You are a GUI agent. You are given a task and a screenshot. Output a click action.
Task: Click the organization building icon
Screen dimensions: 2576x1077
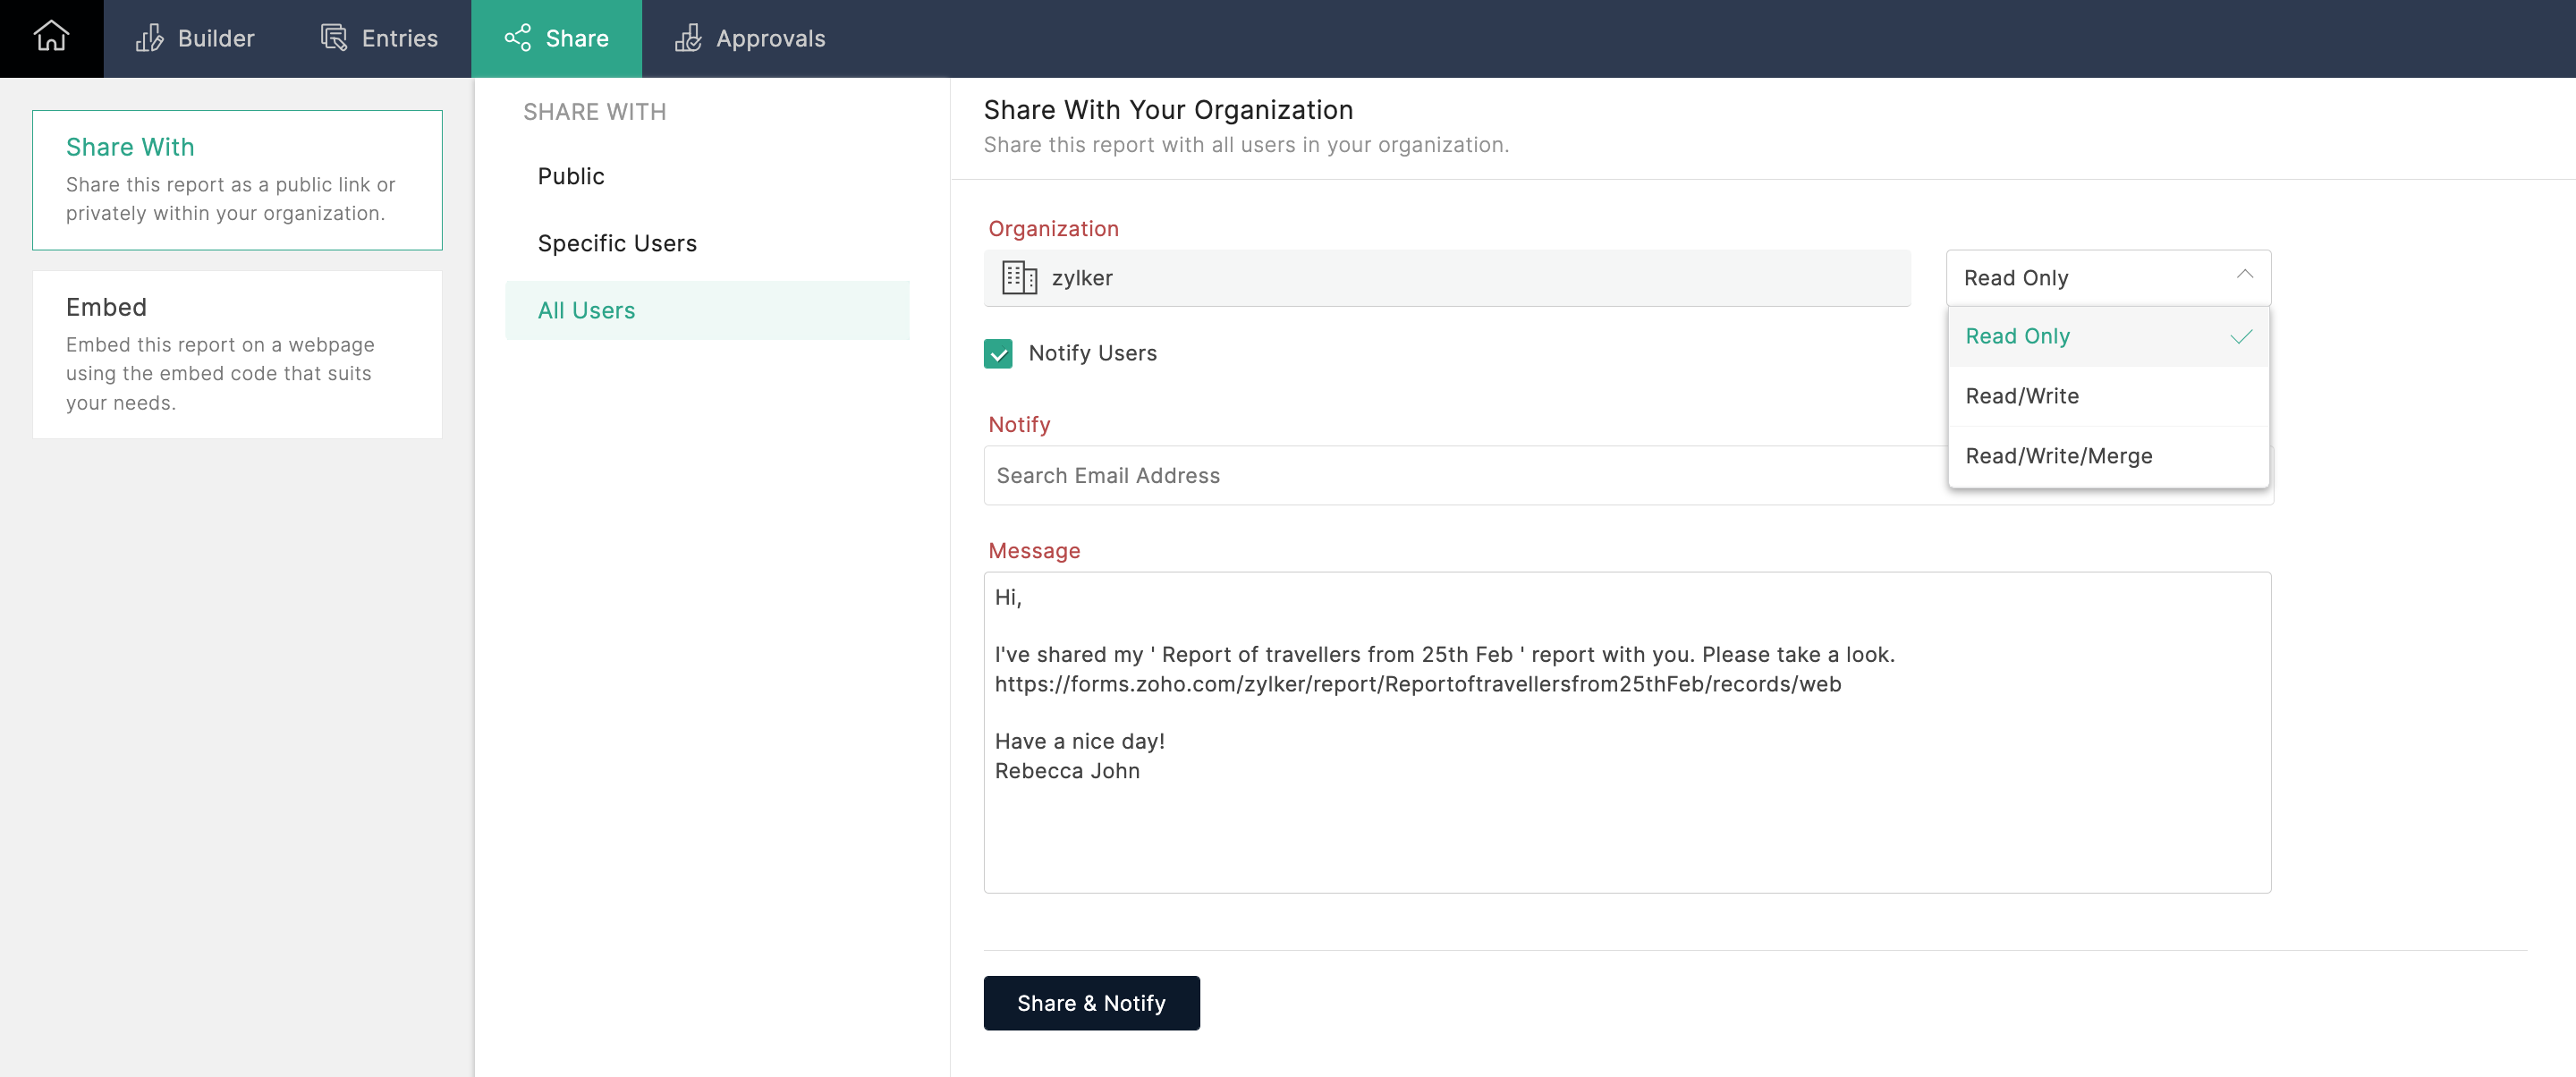1019,277
